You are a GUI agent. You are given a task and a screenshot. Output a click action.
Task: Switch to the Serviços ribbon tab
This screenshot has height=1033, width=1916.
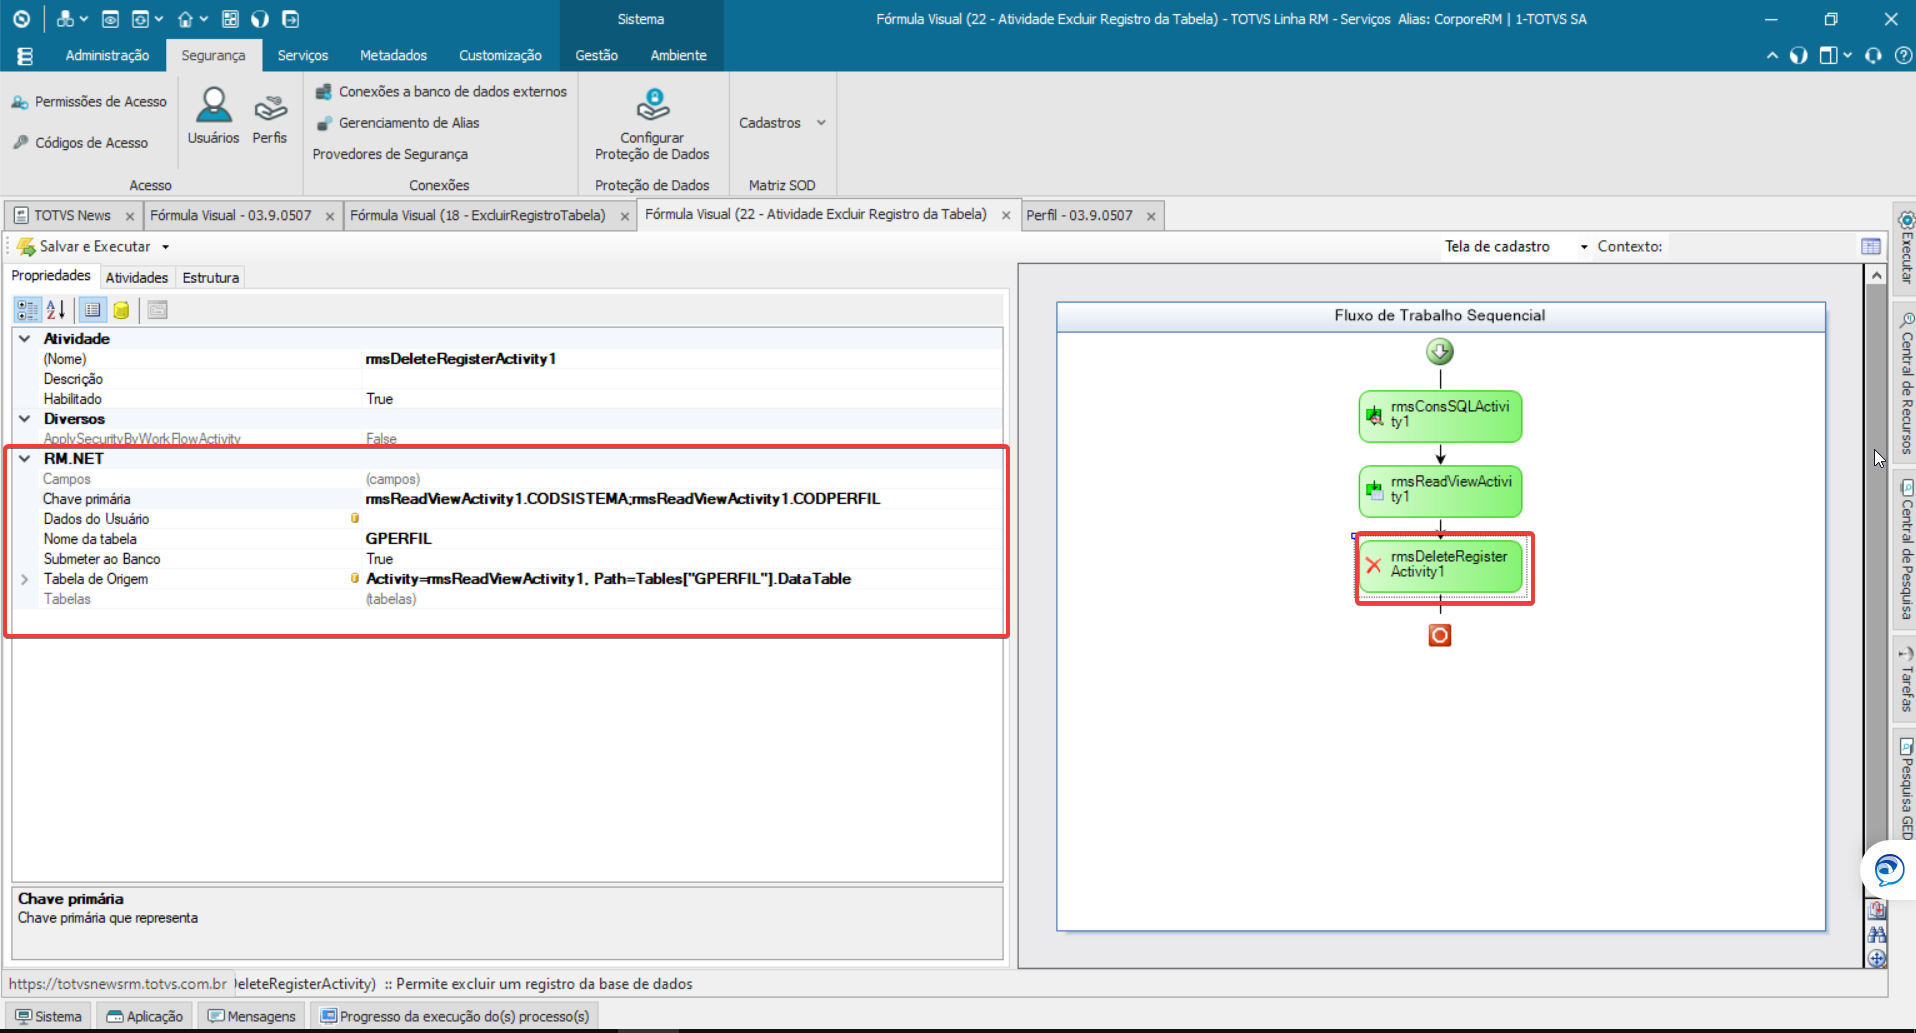302,55
